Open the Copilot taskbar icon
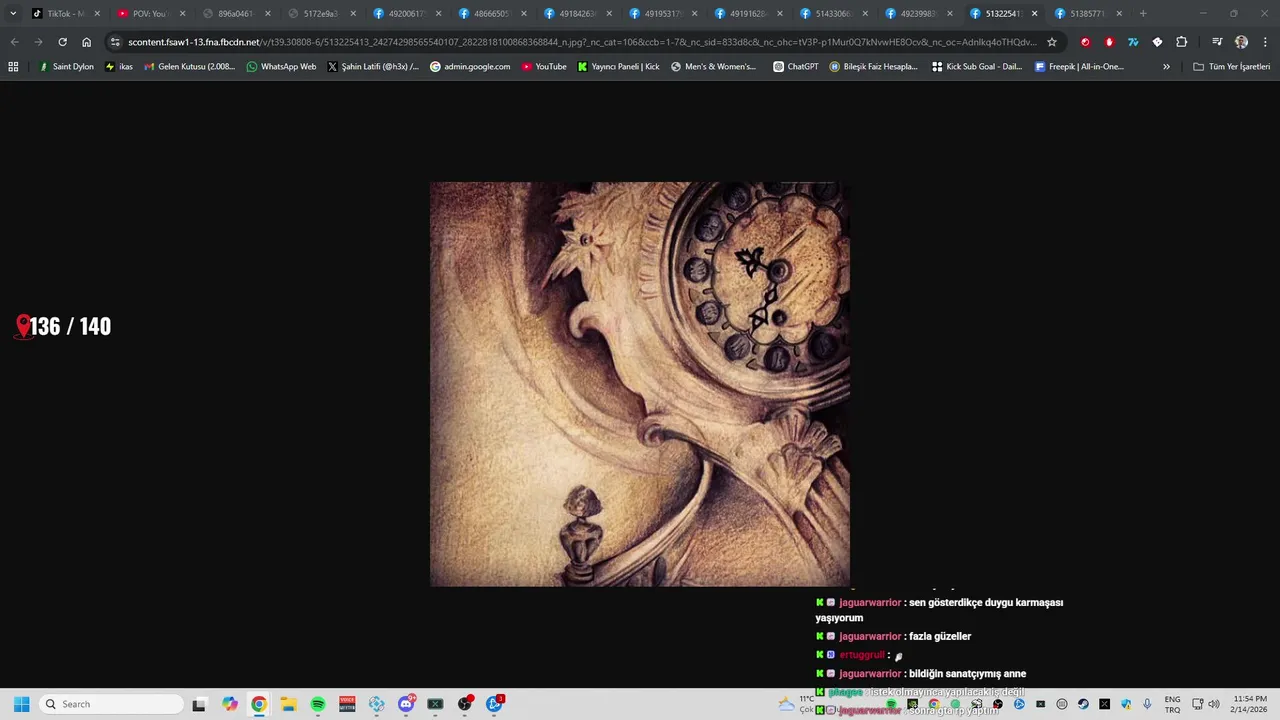 (x=230, y=704)
